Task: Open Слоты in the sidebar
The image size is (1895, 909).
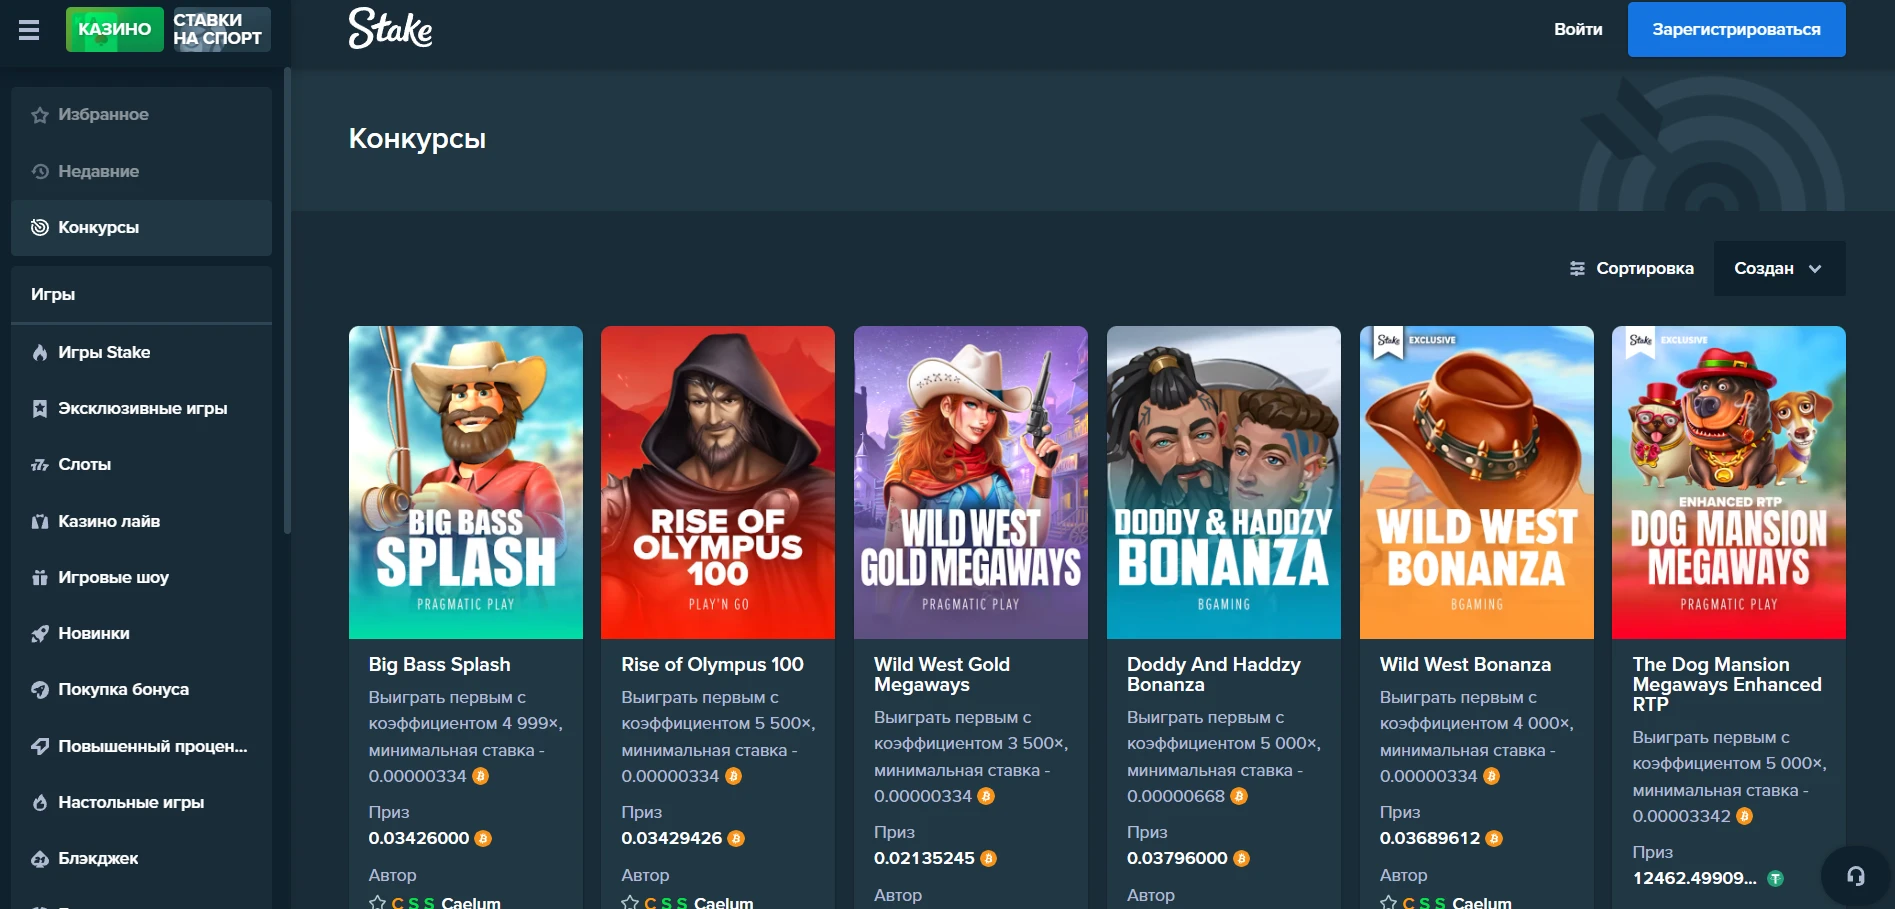Action: coord(141,464)
